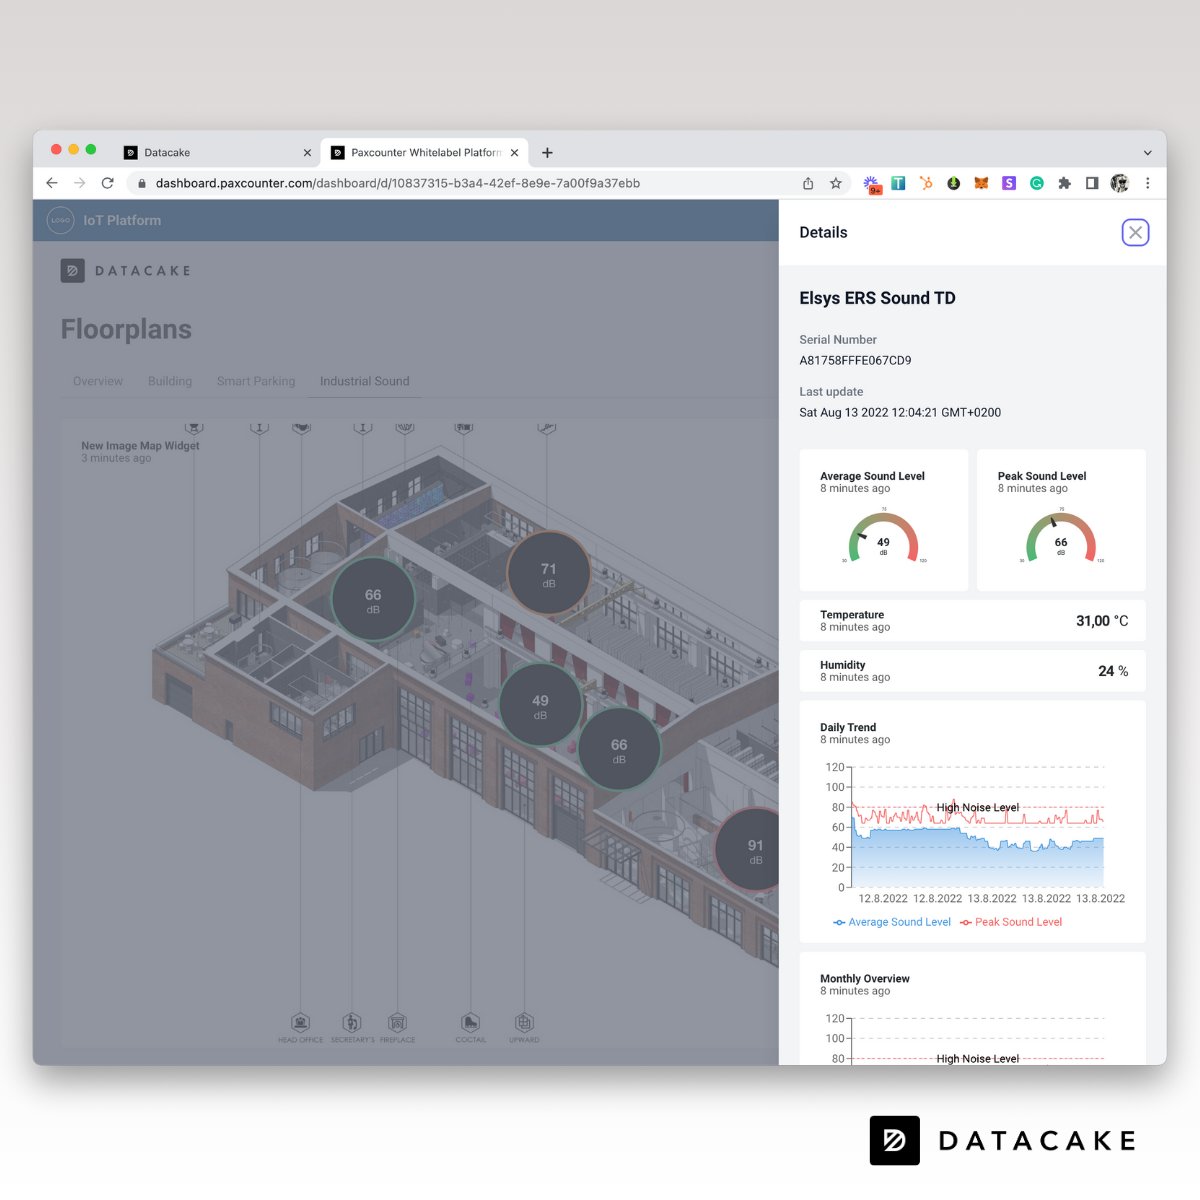The width and height of the screenshot is (1200, 1200).
Task: Expand the tab search chevron
Action: pos(1147,153)
